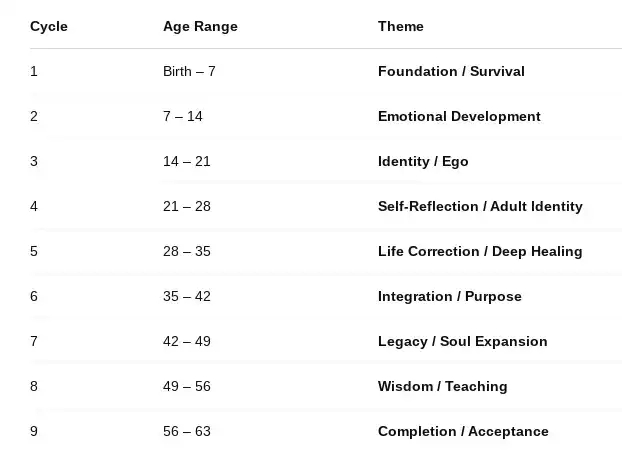
Task: Click Life Correction / Deep Healing text
Action: coord(480,251)
